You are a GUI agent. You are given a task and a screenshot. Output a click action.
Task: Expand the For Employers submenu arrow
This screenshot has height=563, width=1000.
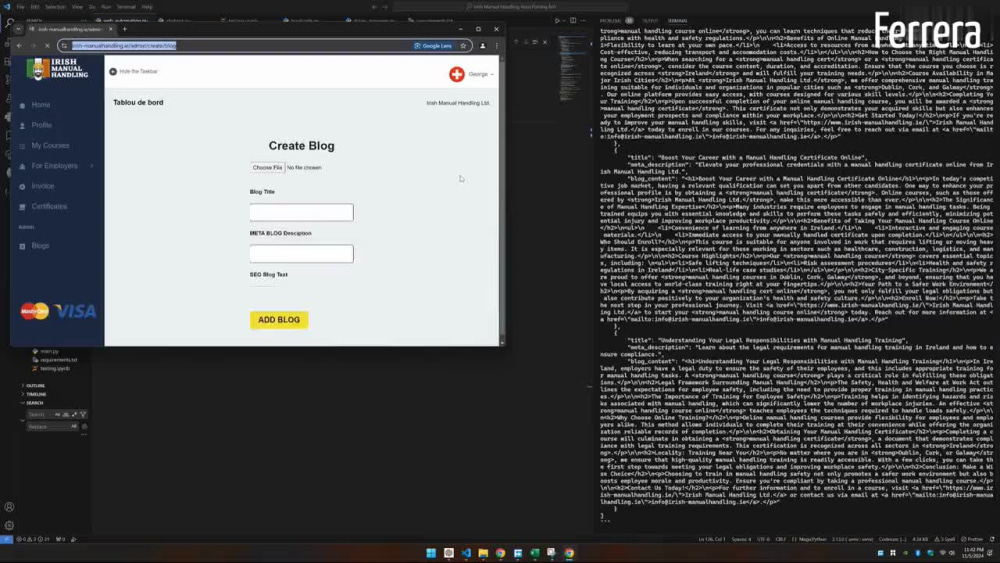pos(91,166)
